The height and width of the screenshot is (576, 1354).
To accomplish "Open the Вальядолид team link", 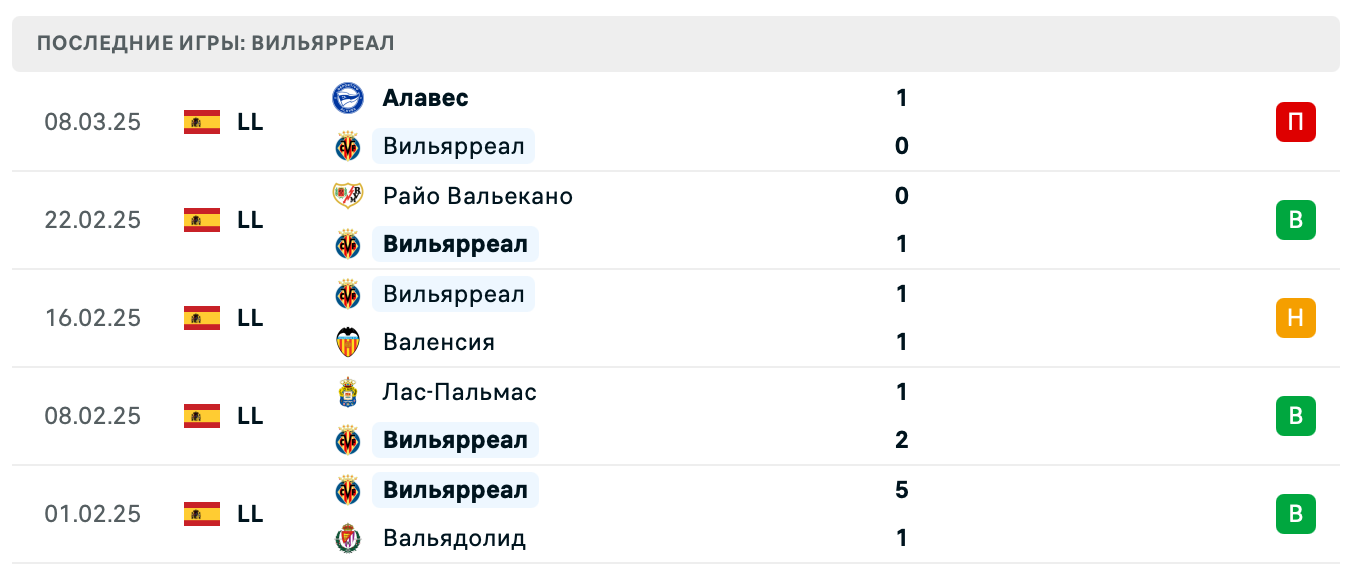I will pos(454,538).
